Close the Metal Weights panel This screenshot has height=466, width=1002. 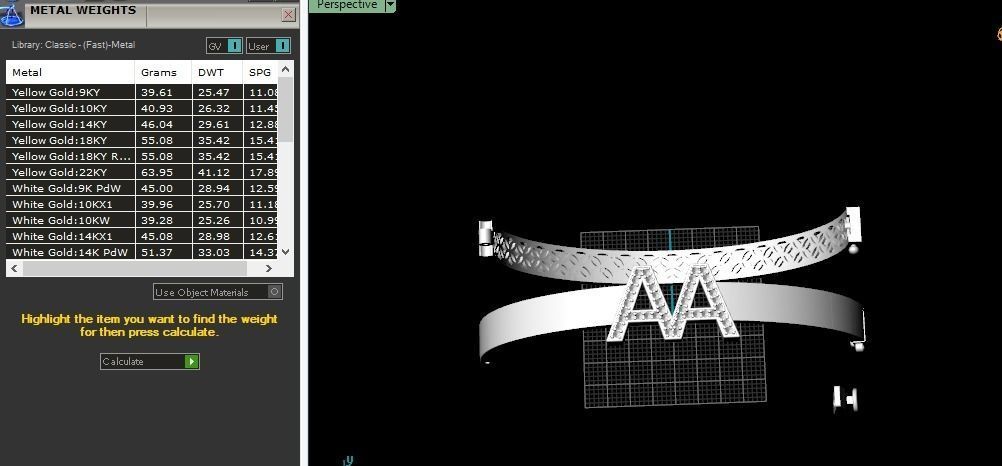pyautogui.click(x=289, y=15)
